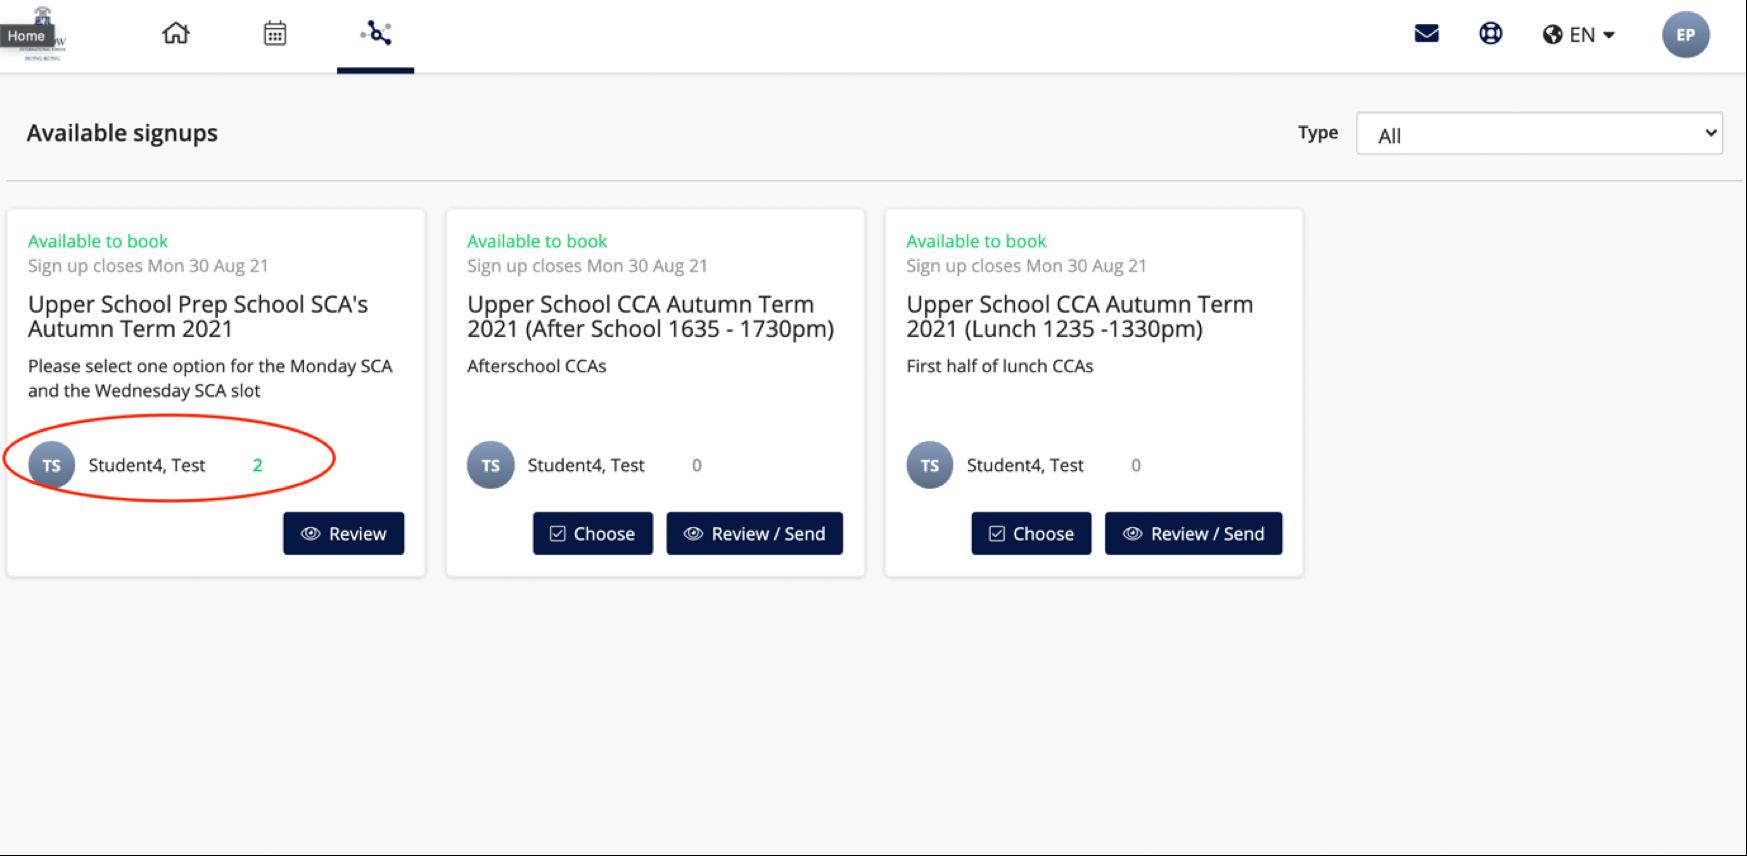The width and height of the screenshot is (1747, 856).
Task: Choose options for Lunch CCA signup
Action: click(1031, 534)
